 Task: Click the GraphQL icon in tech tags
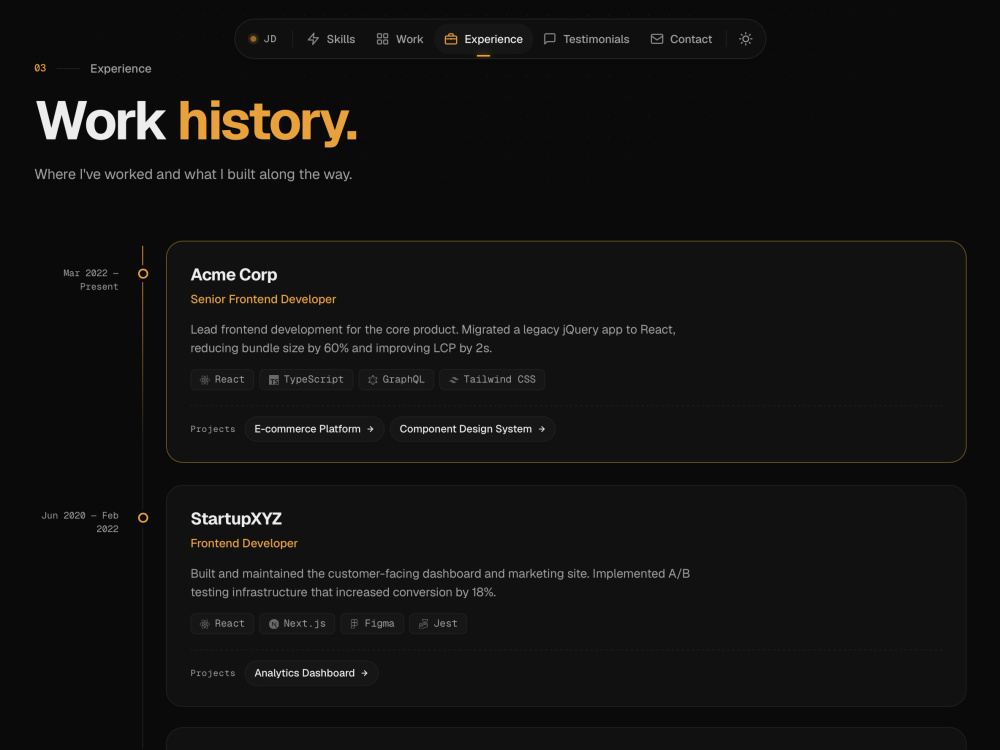pos(372,380)
